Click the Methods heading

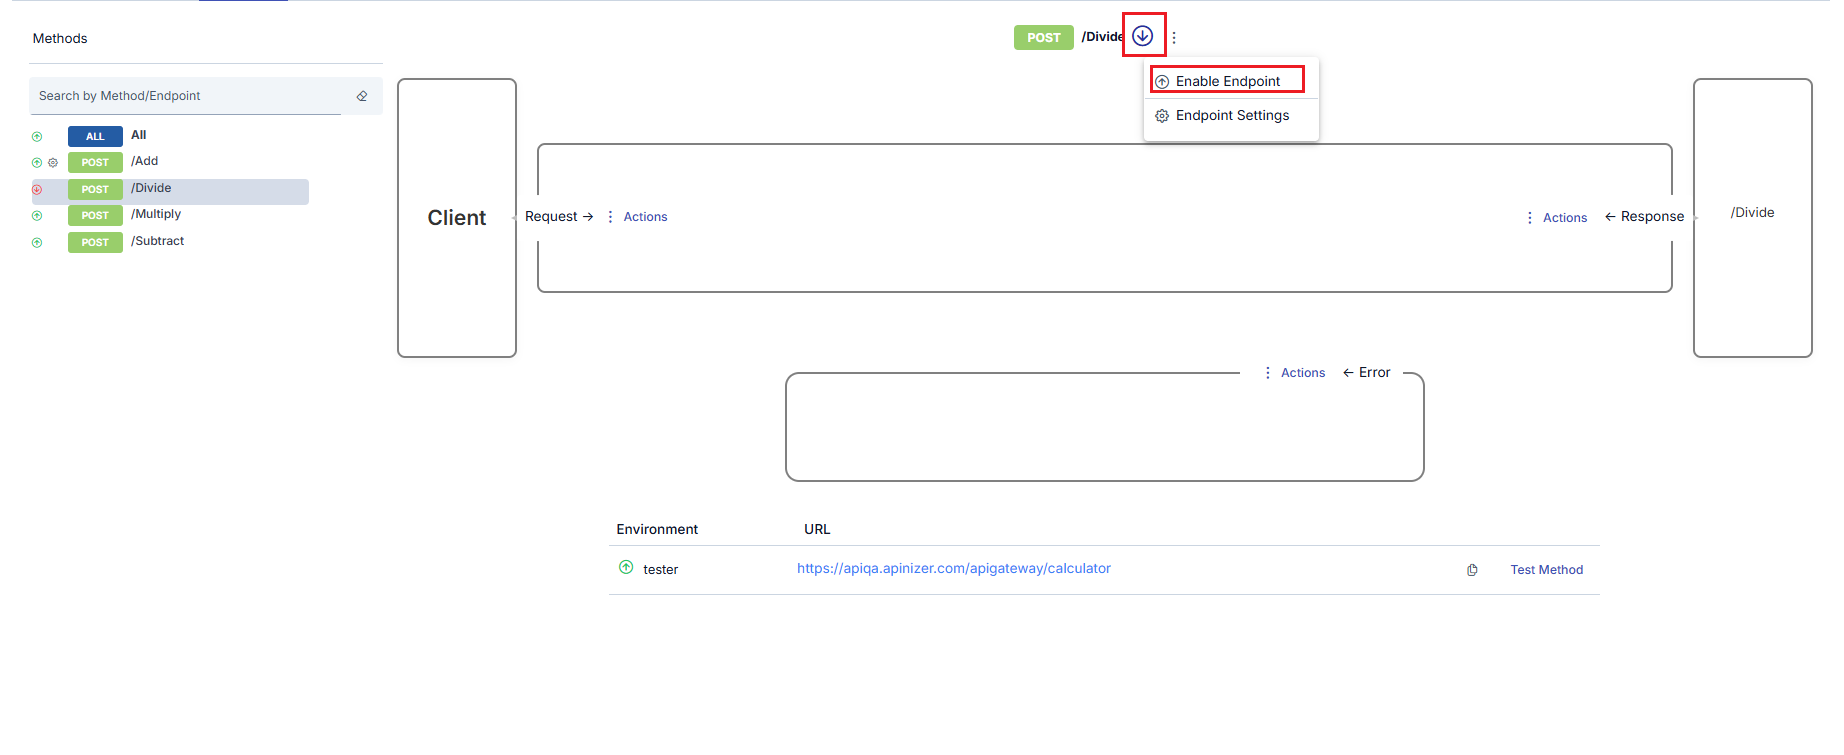tap(60, 39)
